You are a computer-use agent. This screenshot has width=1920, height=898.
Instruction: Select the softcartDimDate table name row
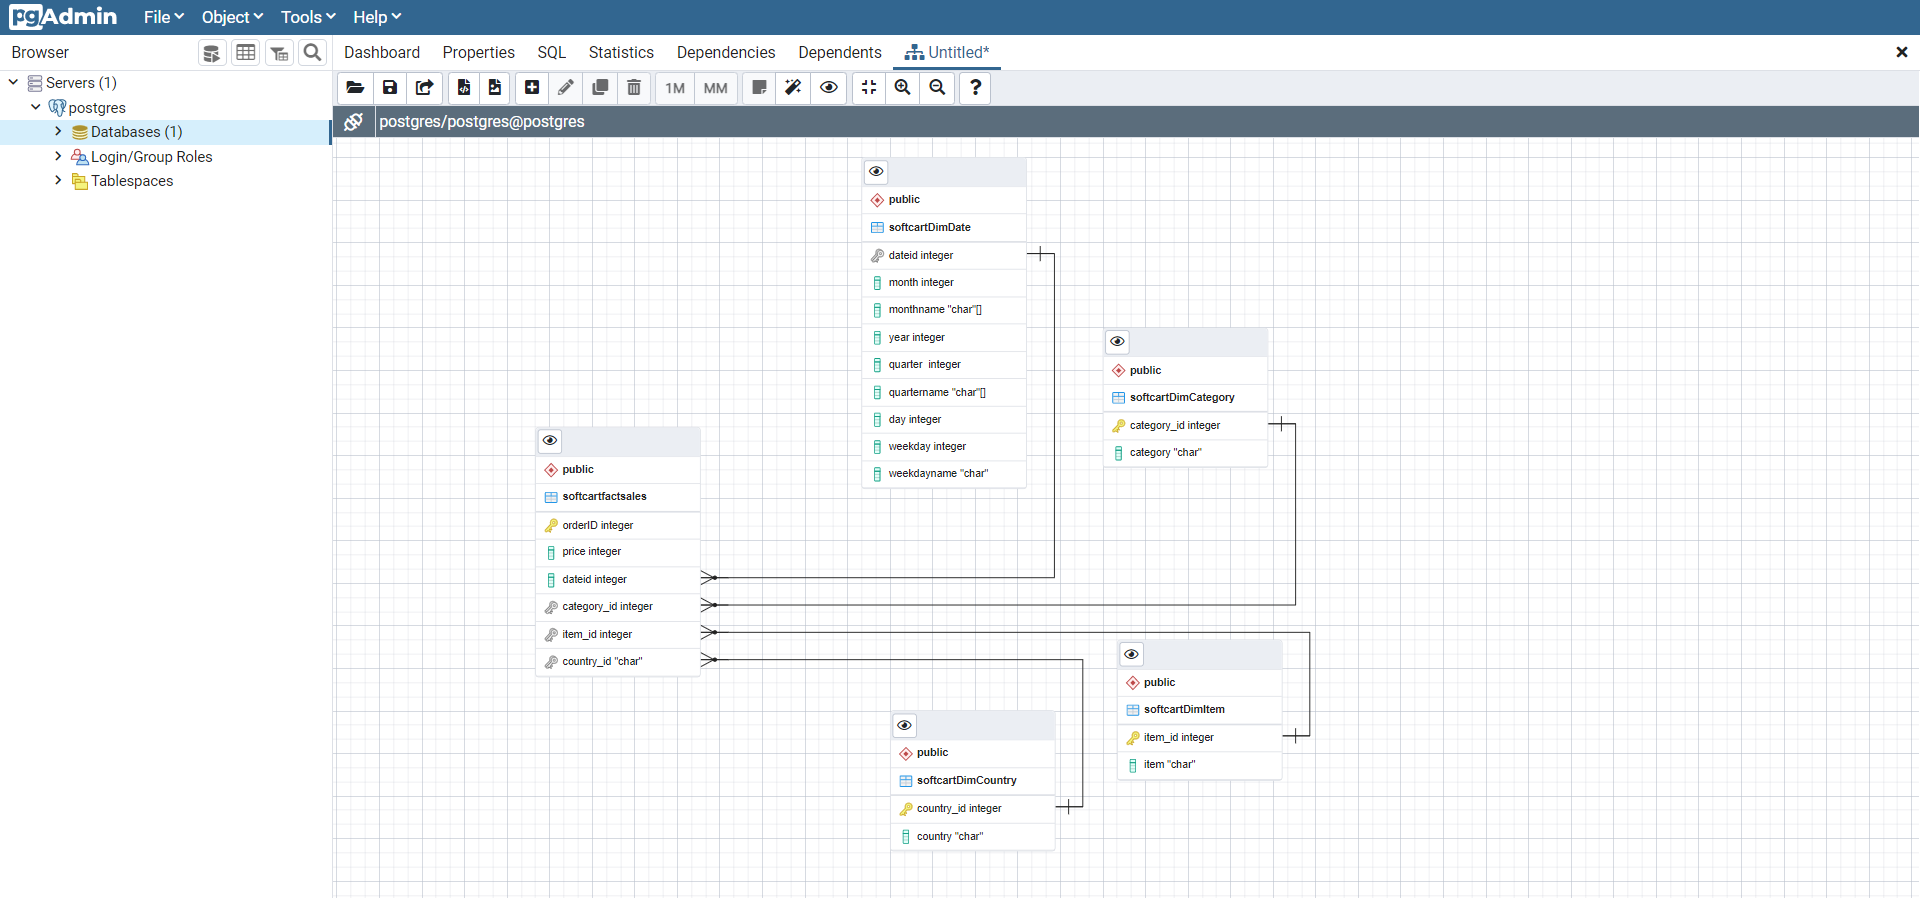[x=944, y=228]
